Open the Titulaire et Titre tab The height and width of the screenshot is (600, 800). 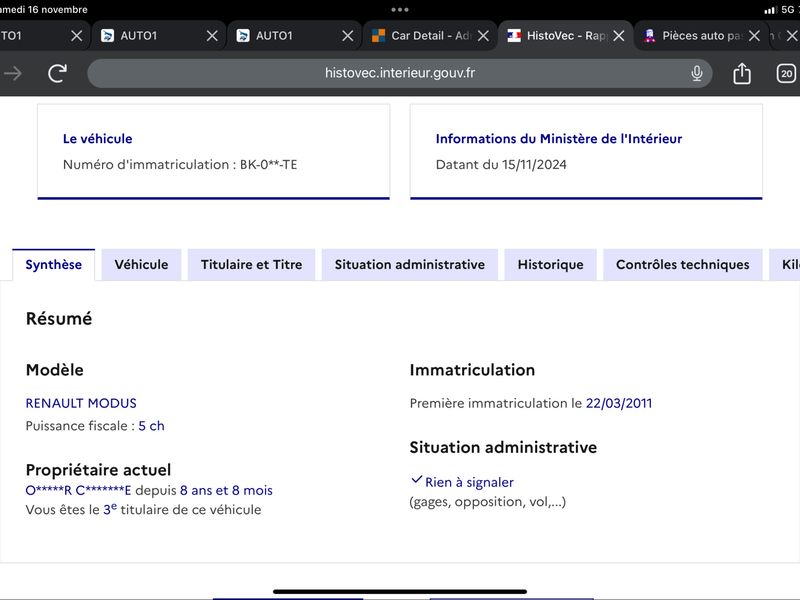click(x=252, y=265)
